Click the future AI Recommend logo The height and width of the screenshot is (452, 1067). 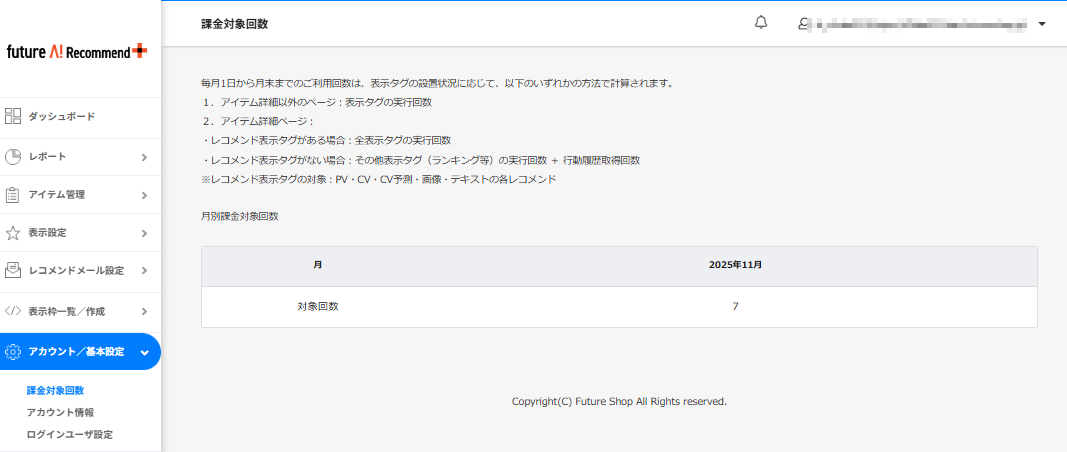[x=77, y=51]
